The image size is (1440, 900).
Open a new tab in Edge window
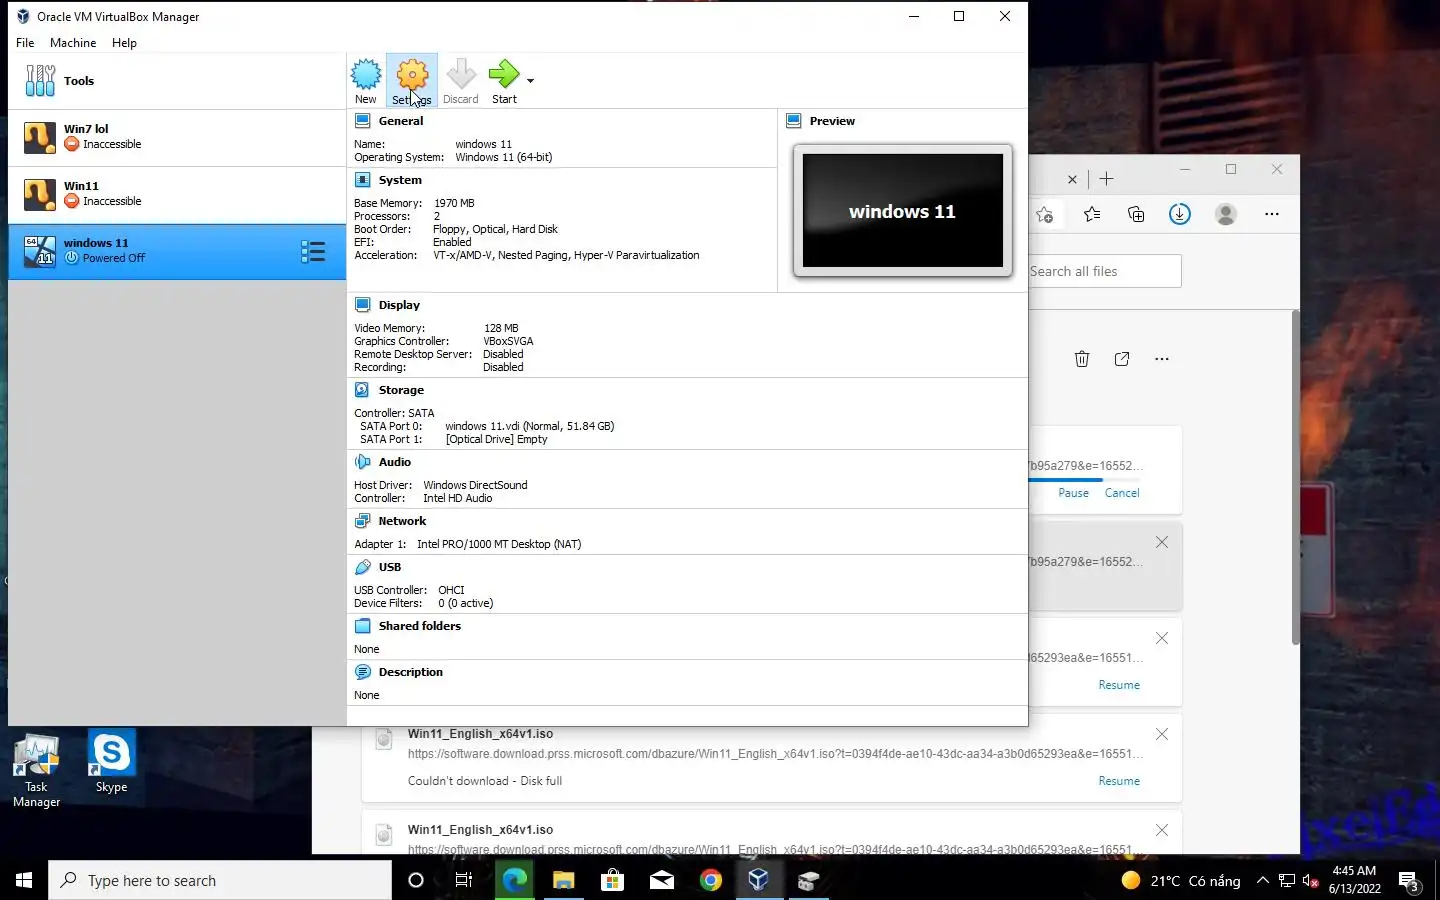coord(1106,179)
